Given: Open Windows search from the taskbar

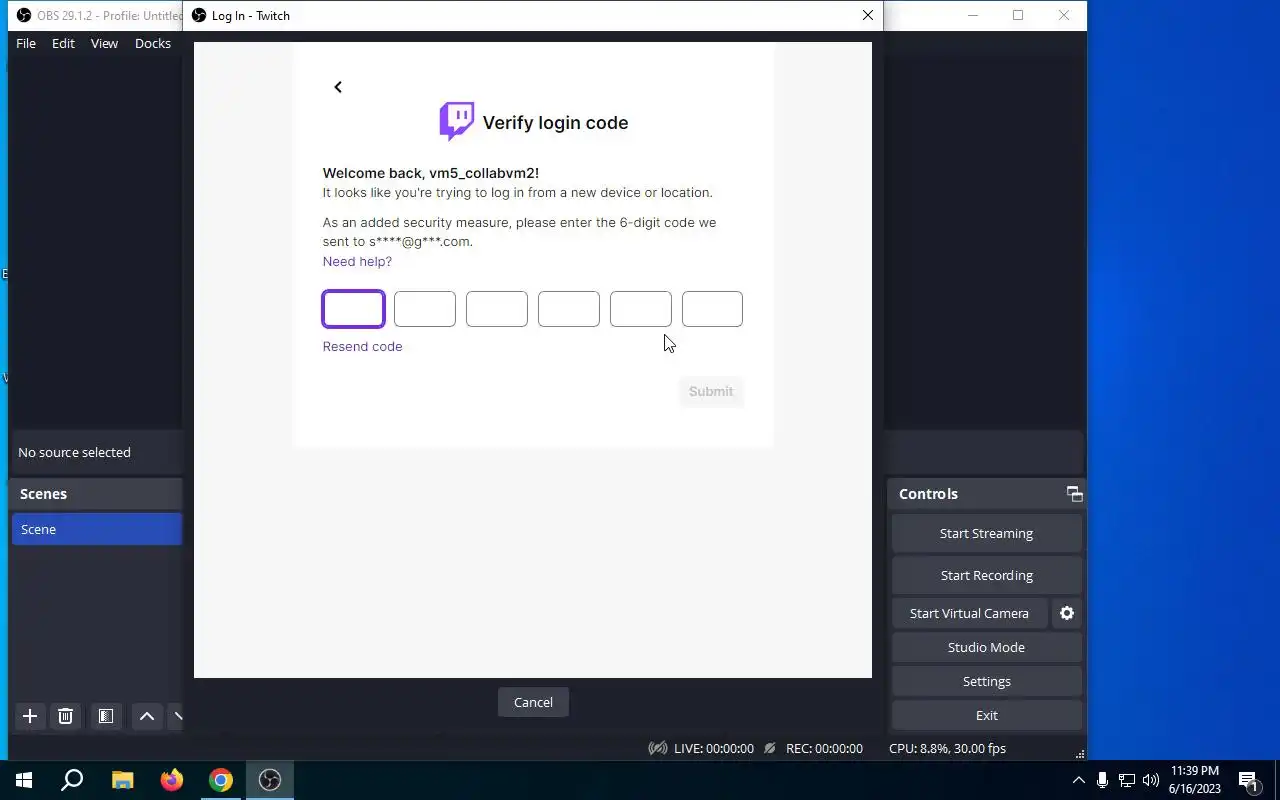Looking at the screenshot, I should [x=72, y=780].
